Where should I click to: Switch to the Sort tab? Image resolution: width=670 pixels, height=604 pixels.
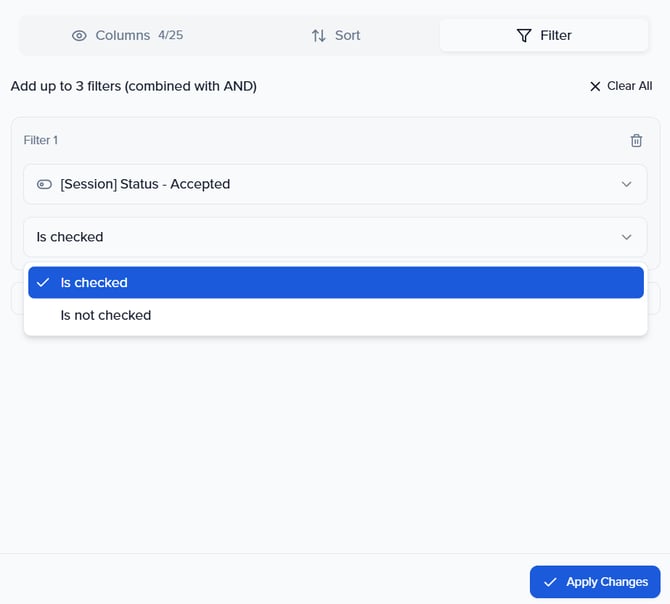pyautogui.click(x=335, y=36)
